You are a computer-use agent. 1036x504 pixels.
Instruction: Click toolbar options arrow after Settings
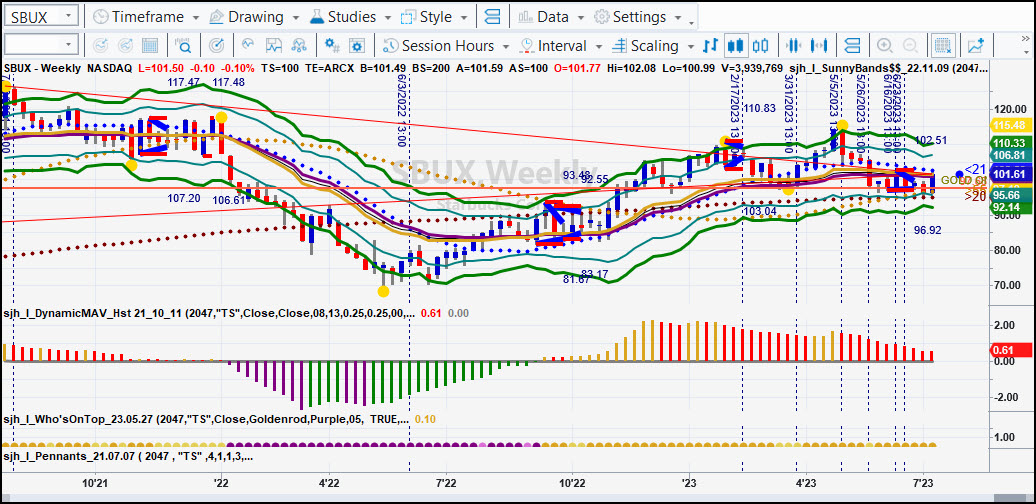692,23
